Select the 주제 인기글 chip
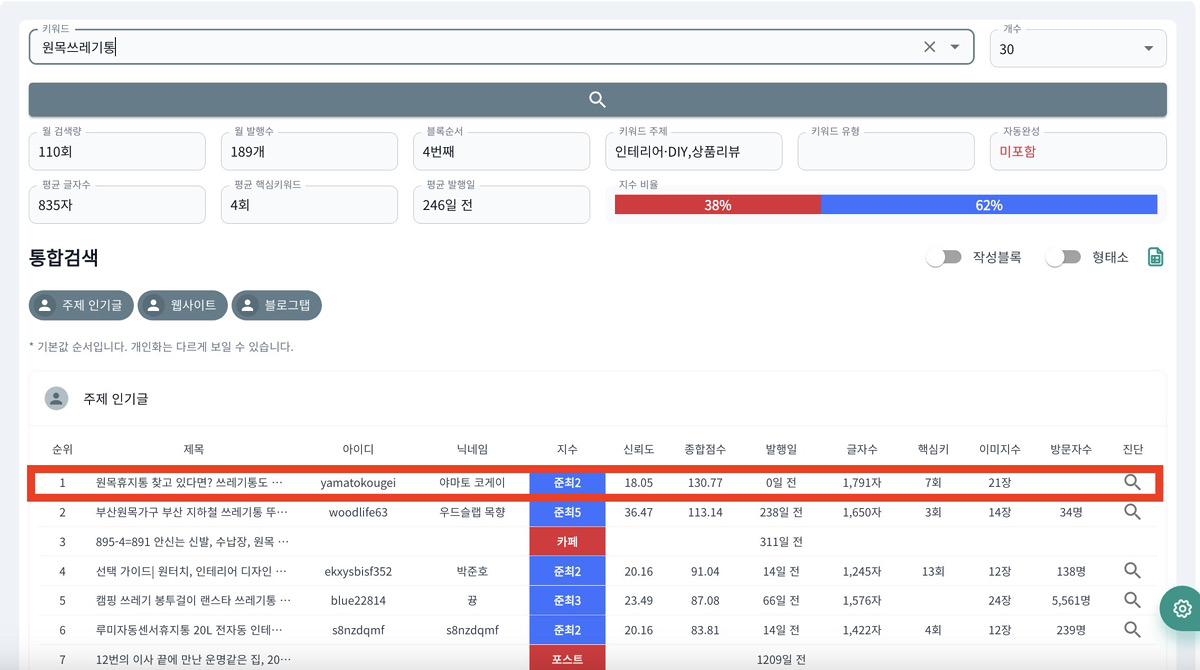Screen dimensions: 1200x670 click(81, 306)
